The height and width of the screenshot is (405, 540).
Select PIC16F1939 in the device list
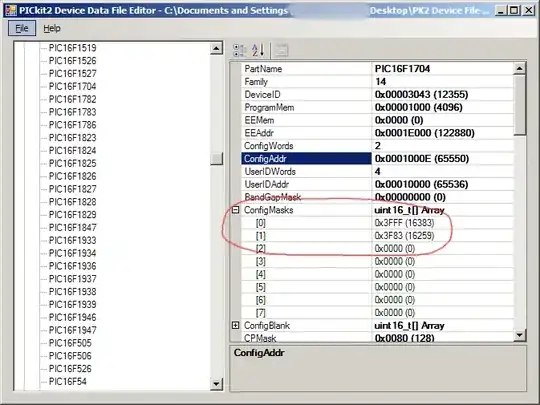pos(72,304)
